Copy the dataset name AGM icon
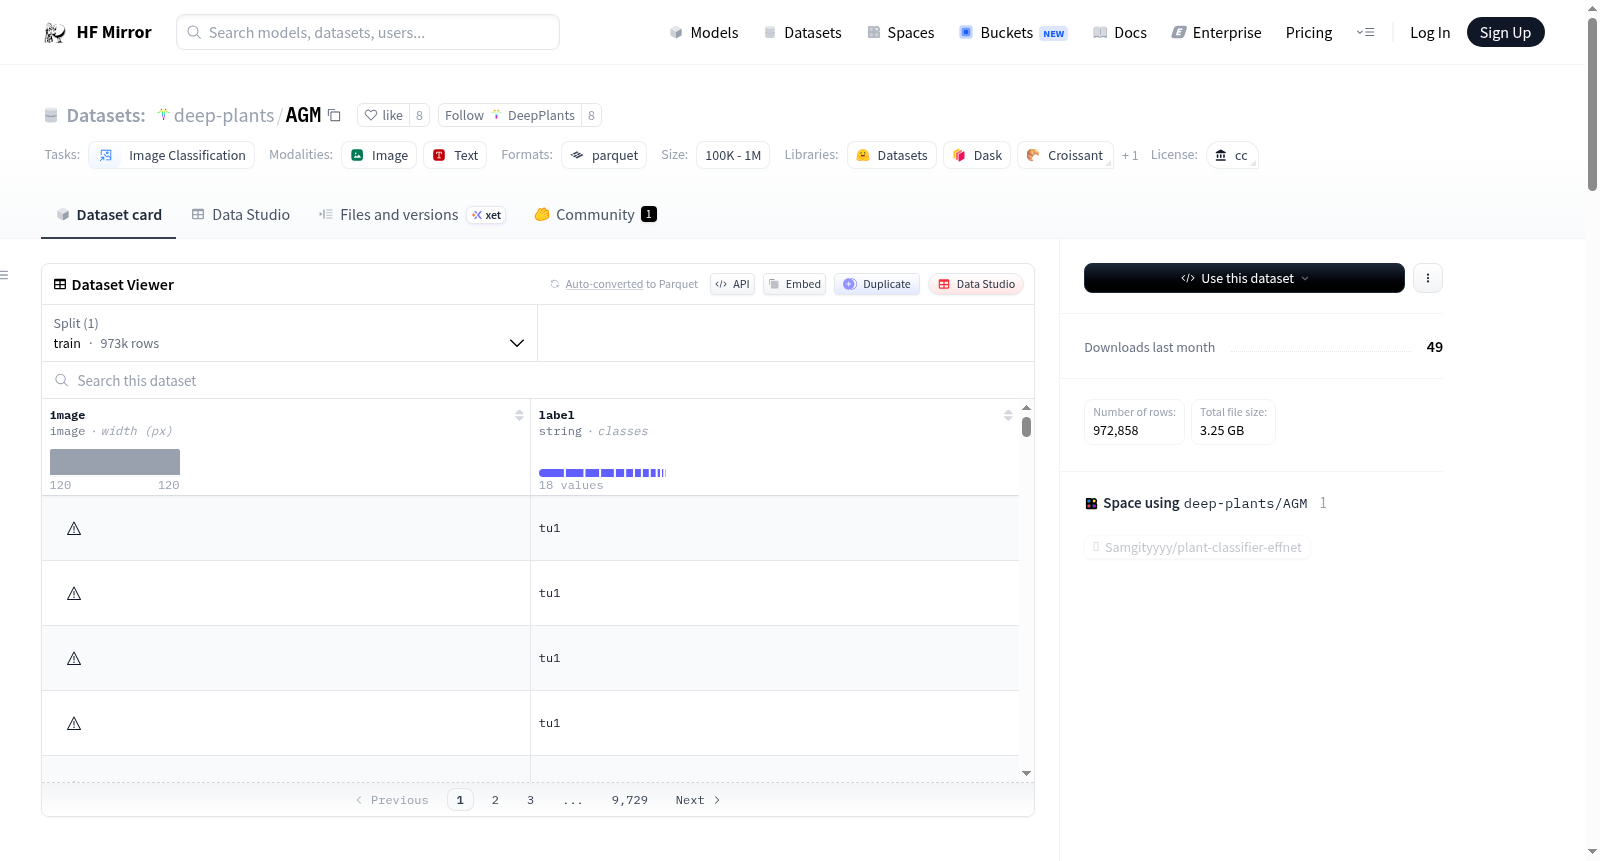This screenshot has height=861, width=1600. tap(335, 115)
